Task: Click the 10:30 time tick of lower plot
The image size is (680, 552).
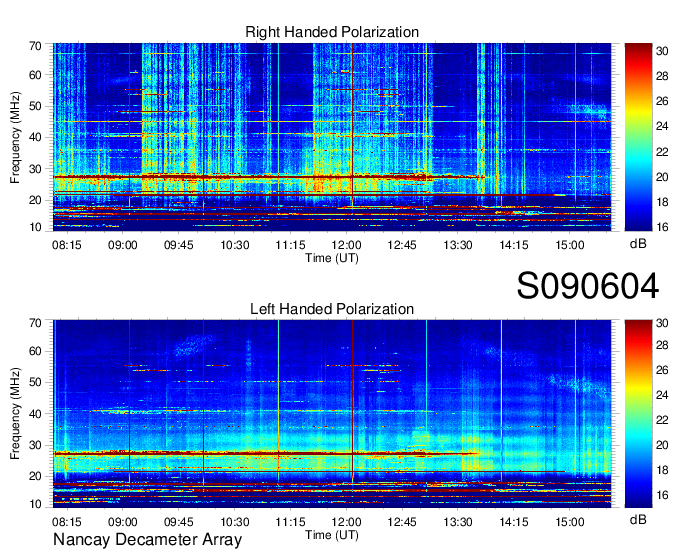Action: pos(235,522)
